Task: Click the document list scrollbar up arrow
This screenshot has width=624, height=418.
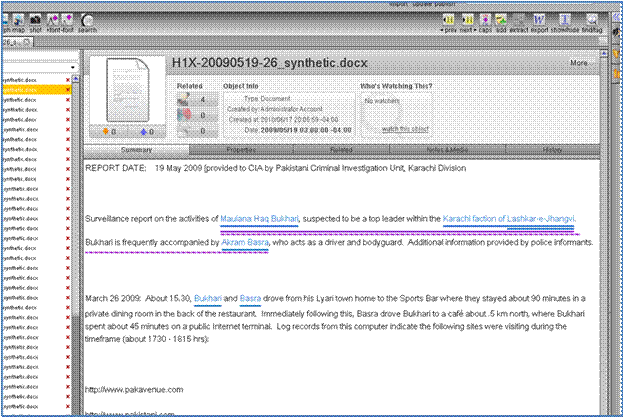Action: (75, 79)
